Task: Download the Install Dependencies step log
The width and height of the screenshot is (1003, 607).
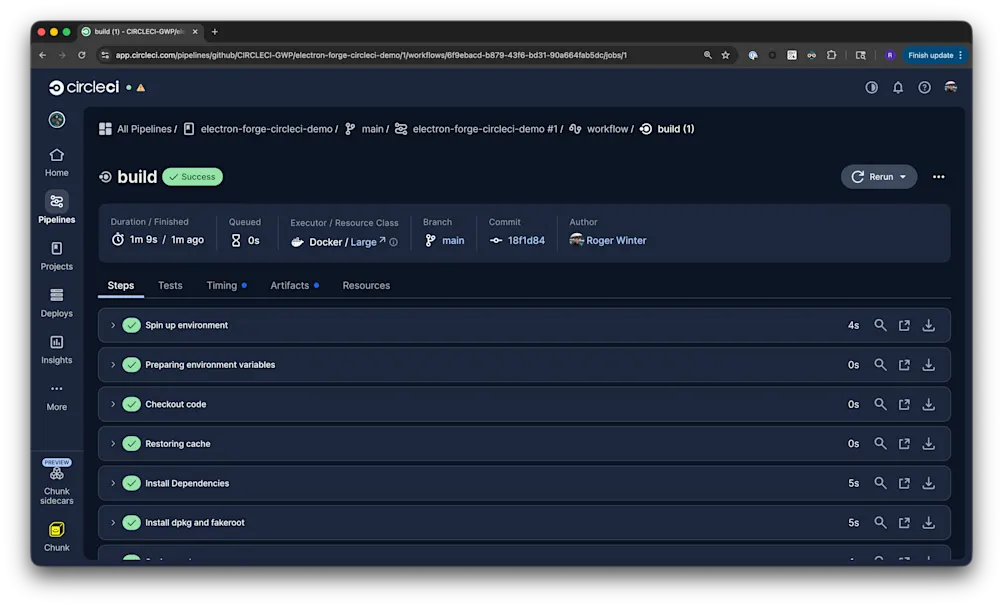Action: [928, 484]
